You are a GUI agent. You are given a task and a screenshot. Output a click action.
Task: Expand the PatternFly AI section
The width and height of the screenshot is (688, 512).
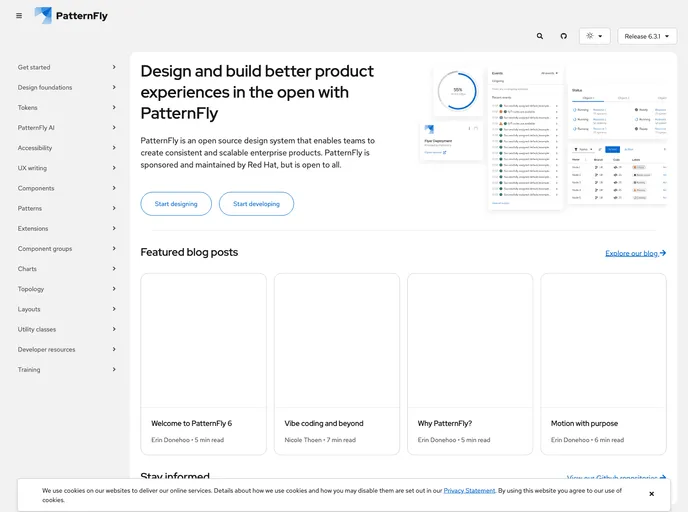tap(67, 128)
